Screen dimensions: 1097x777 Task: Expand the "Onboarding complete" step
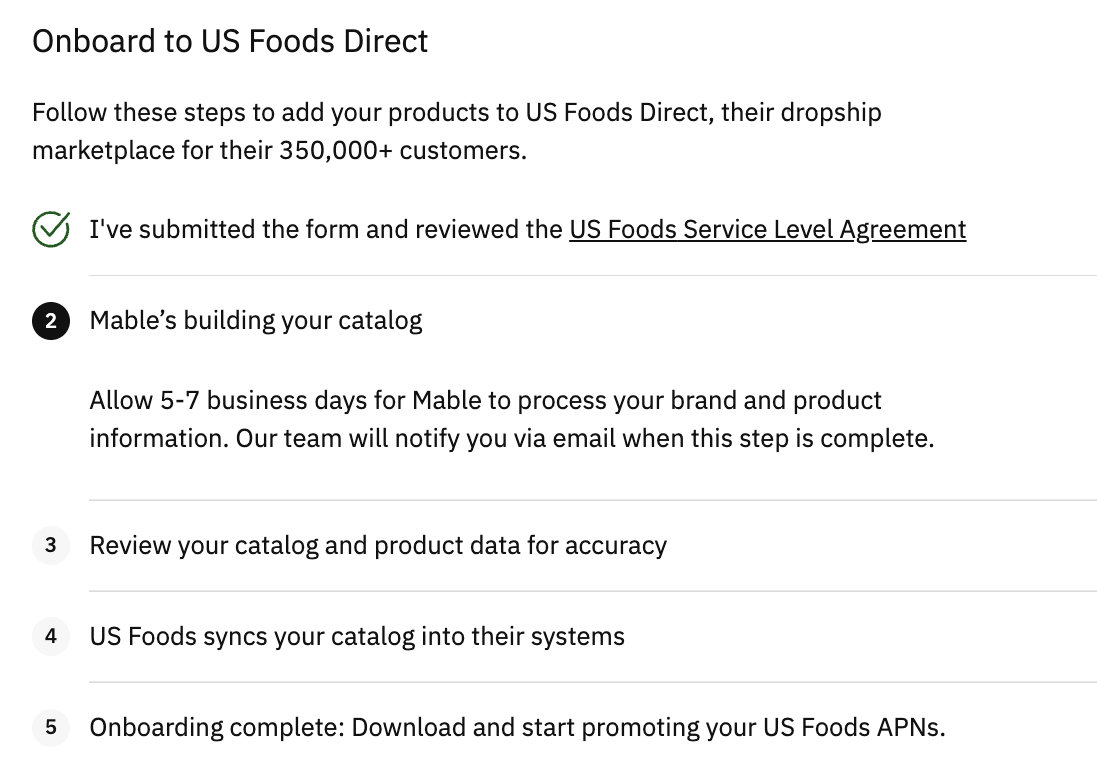pyautogui.click(x=517, y=727)
